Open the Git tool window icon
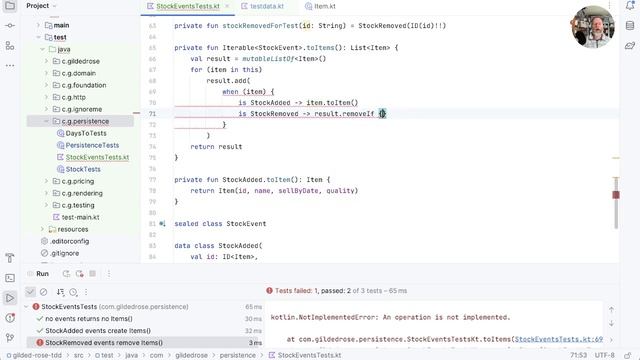The image size is (640, 360). pos(10,338)
